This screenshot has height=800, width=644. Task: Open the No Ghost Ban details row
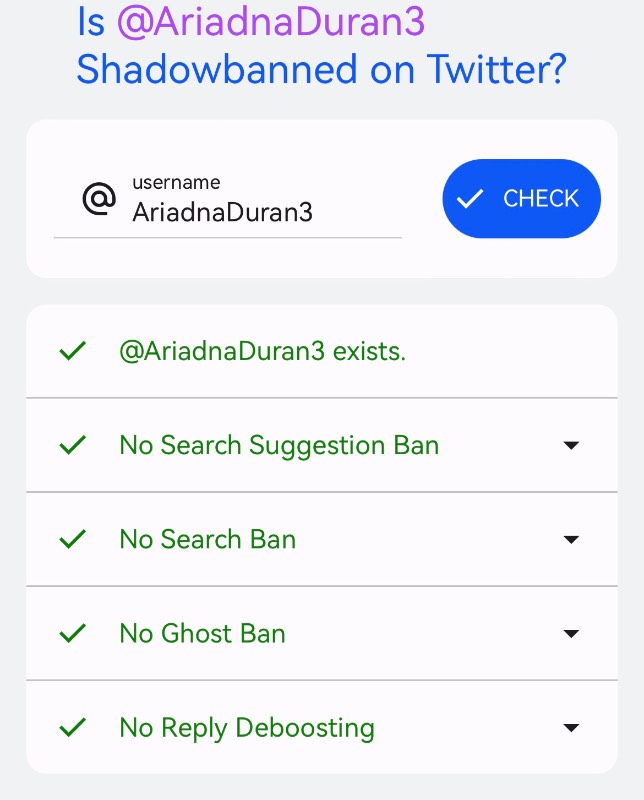pyautogui.click(x=322, y=633)
